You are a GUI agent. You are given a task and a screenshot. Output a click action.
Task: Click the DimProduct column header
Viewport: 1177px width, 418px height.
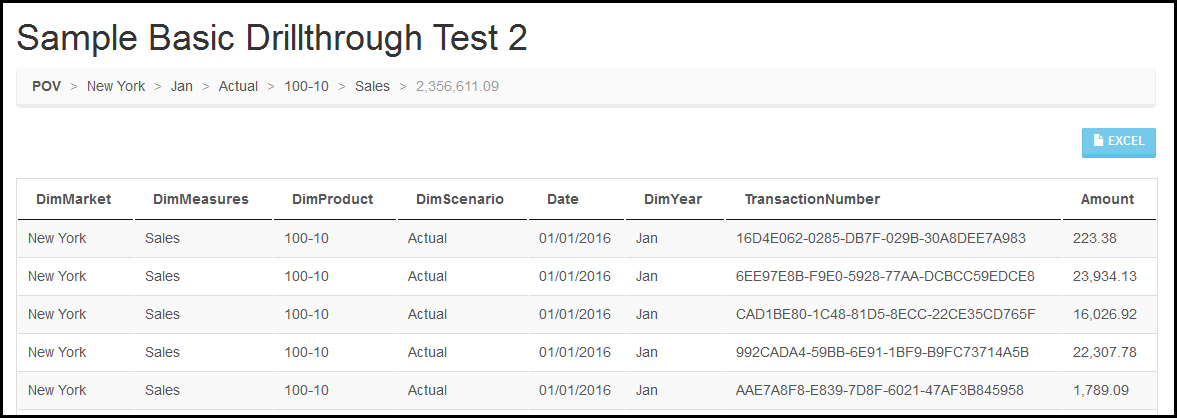(333, 199)
